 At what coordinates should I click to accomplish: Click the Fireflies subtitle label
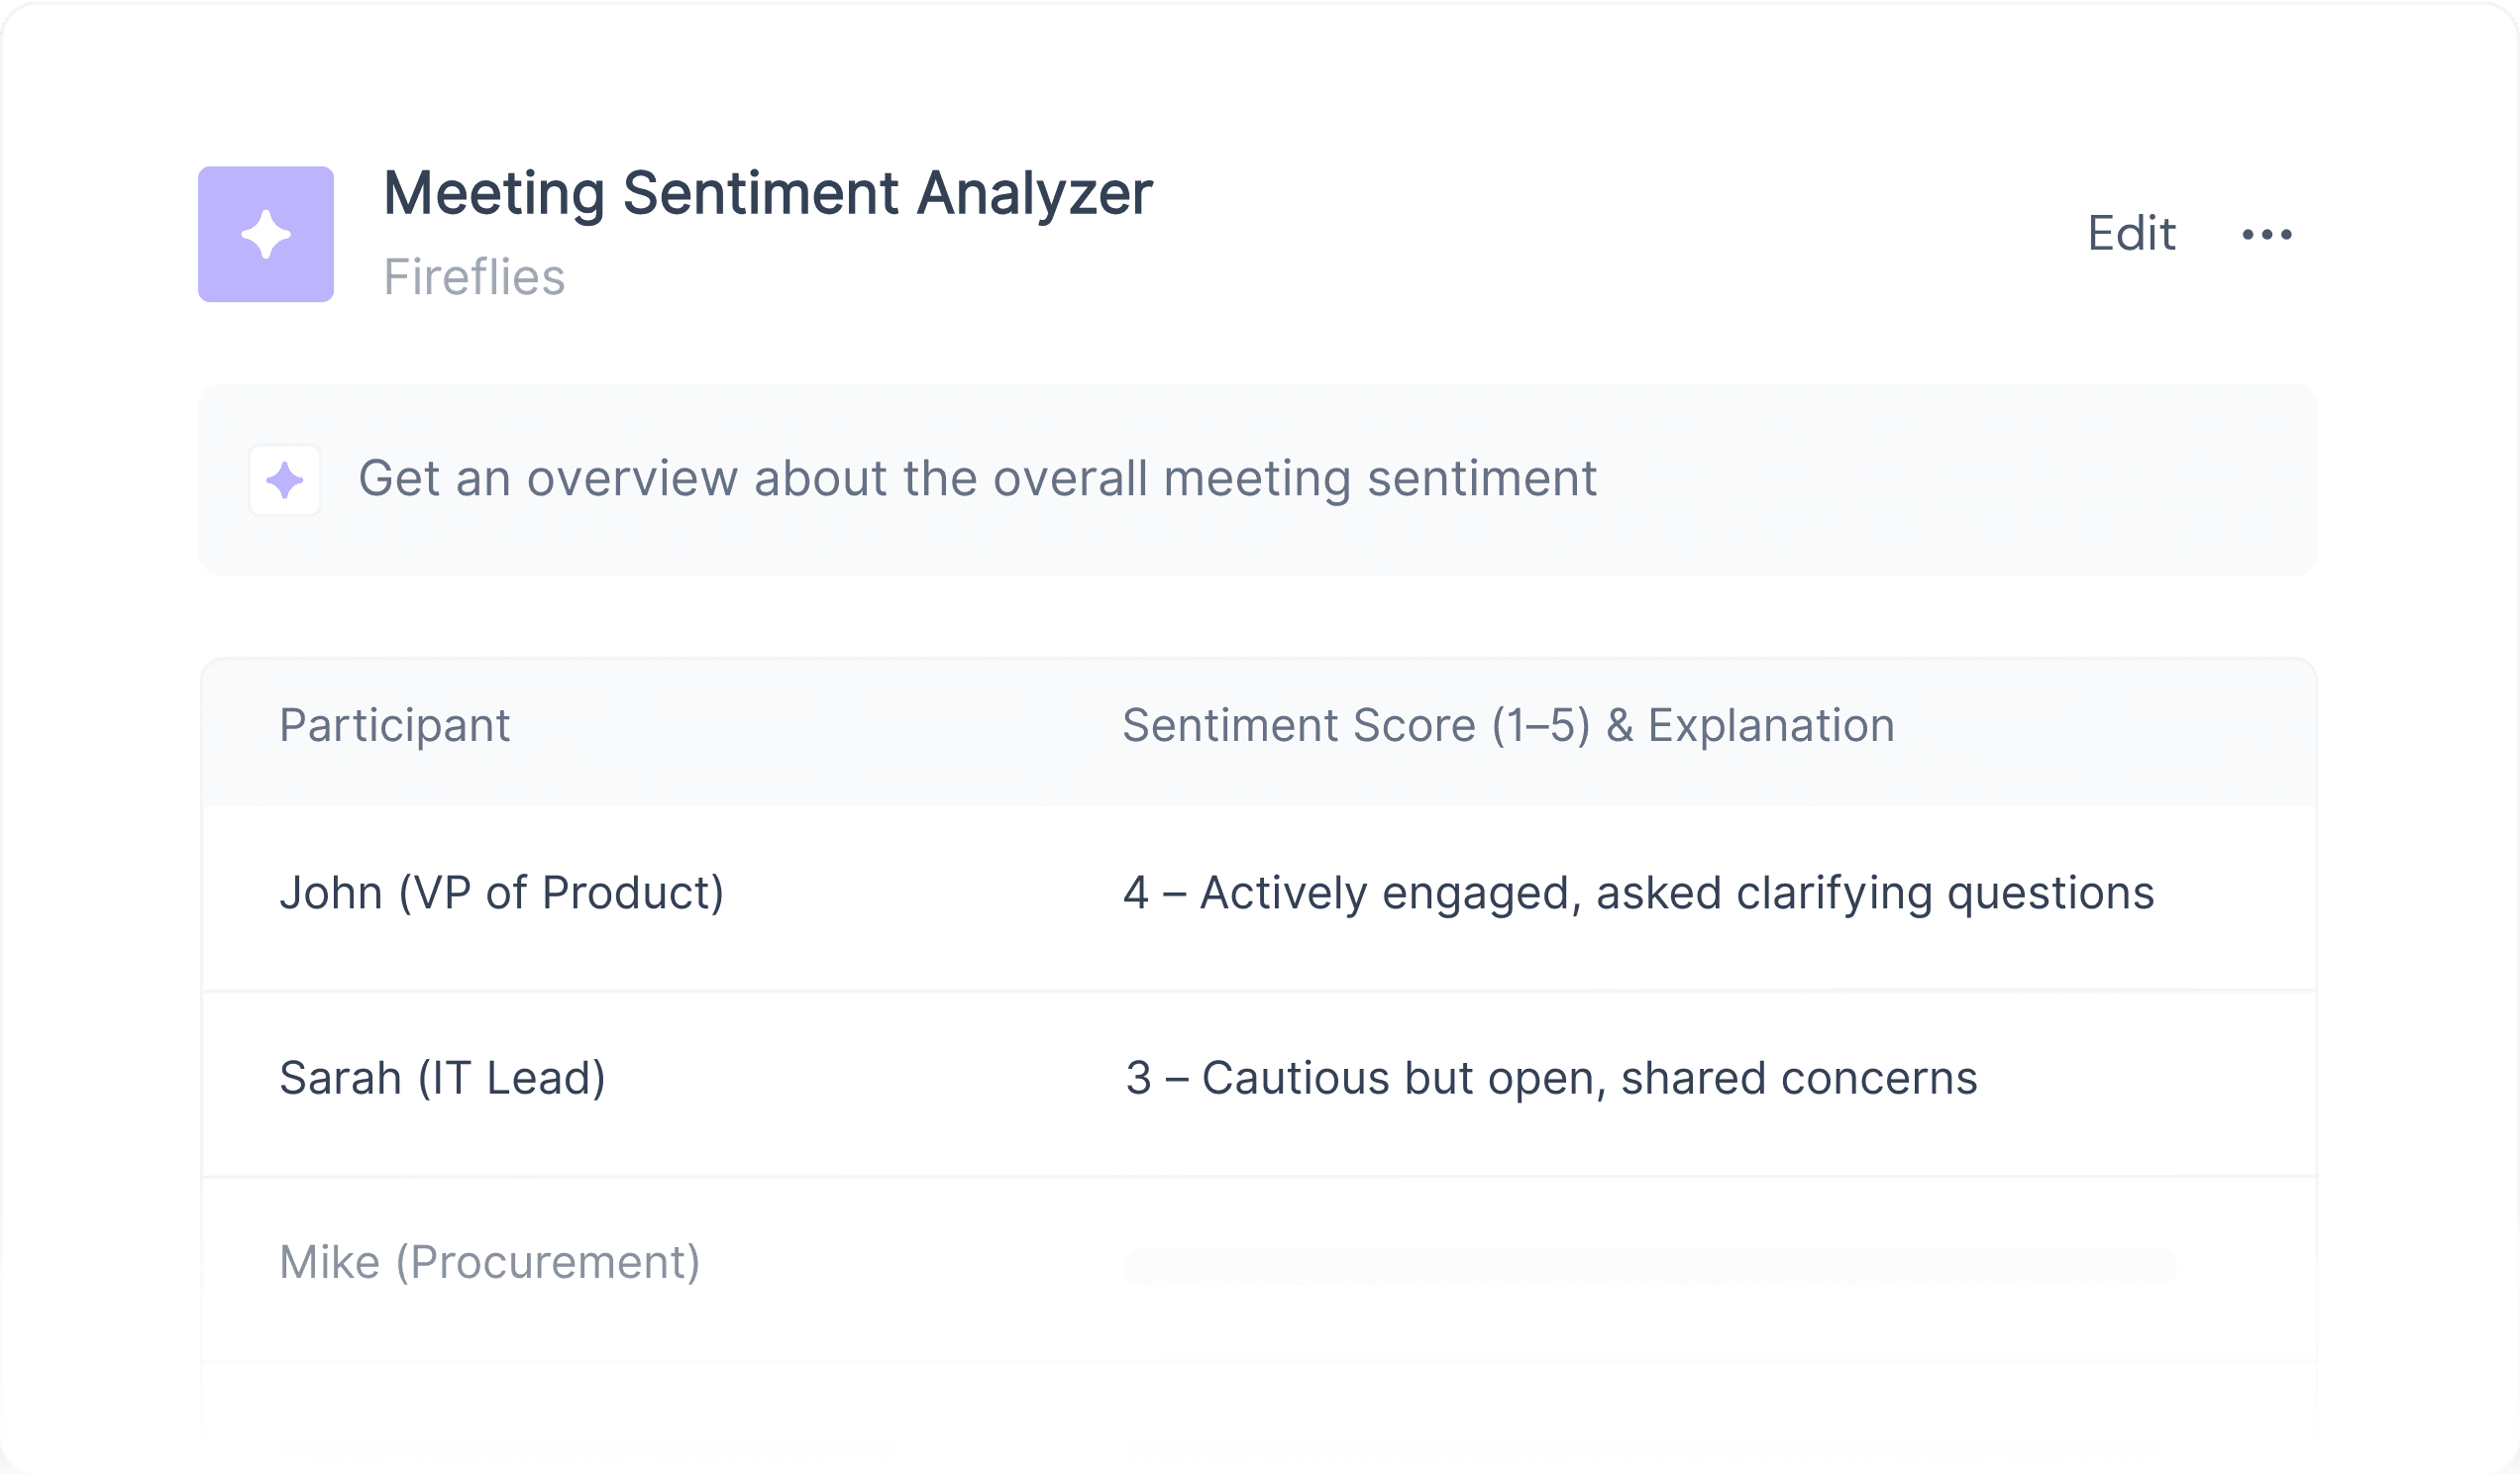474,277
